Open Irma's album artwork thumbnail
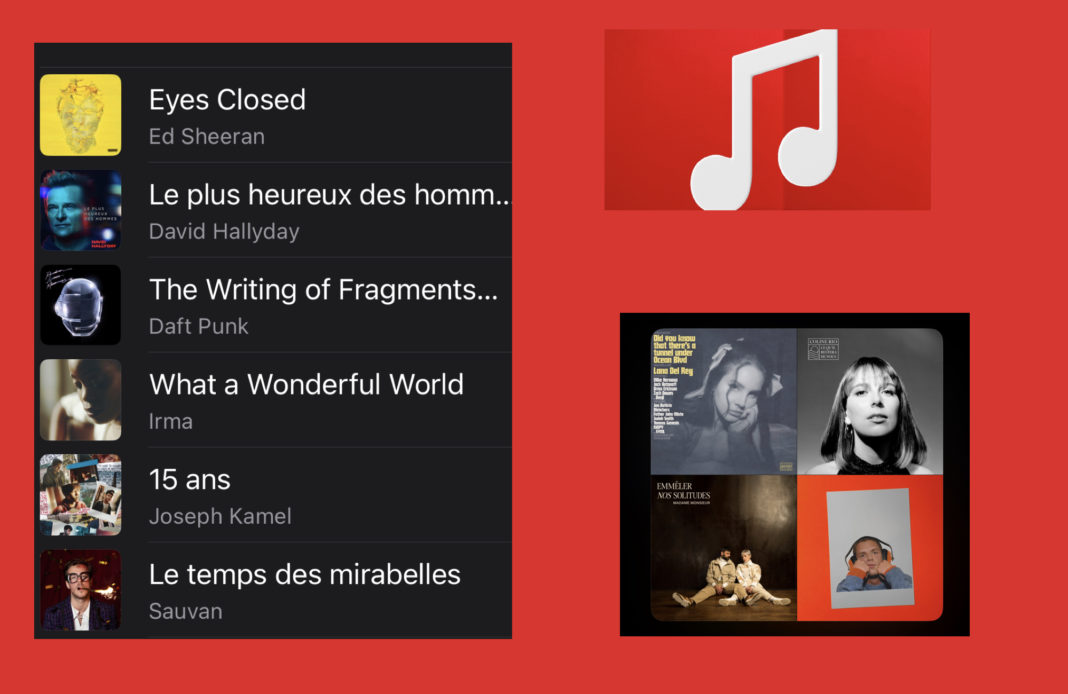 (80, 400)
